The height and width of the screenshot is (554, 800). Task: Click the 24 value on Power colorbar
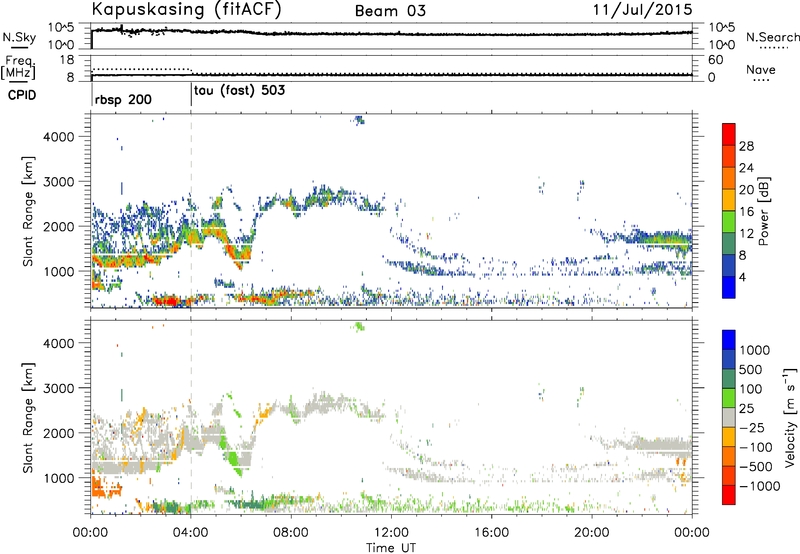[746, 168]
